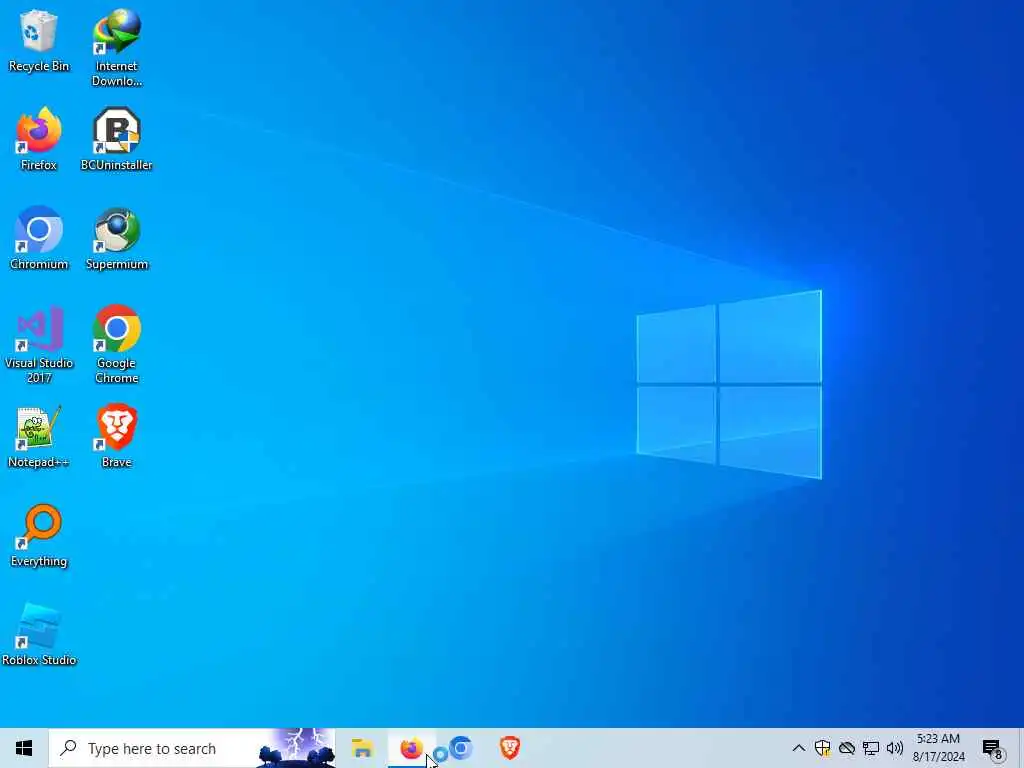Open the network status tray icon
The width and height of the screenshot is (1024, 768).
(871, 748)
